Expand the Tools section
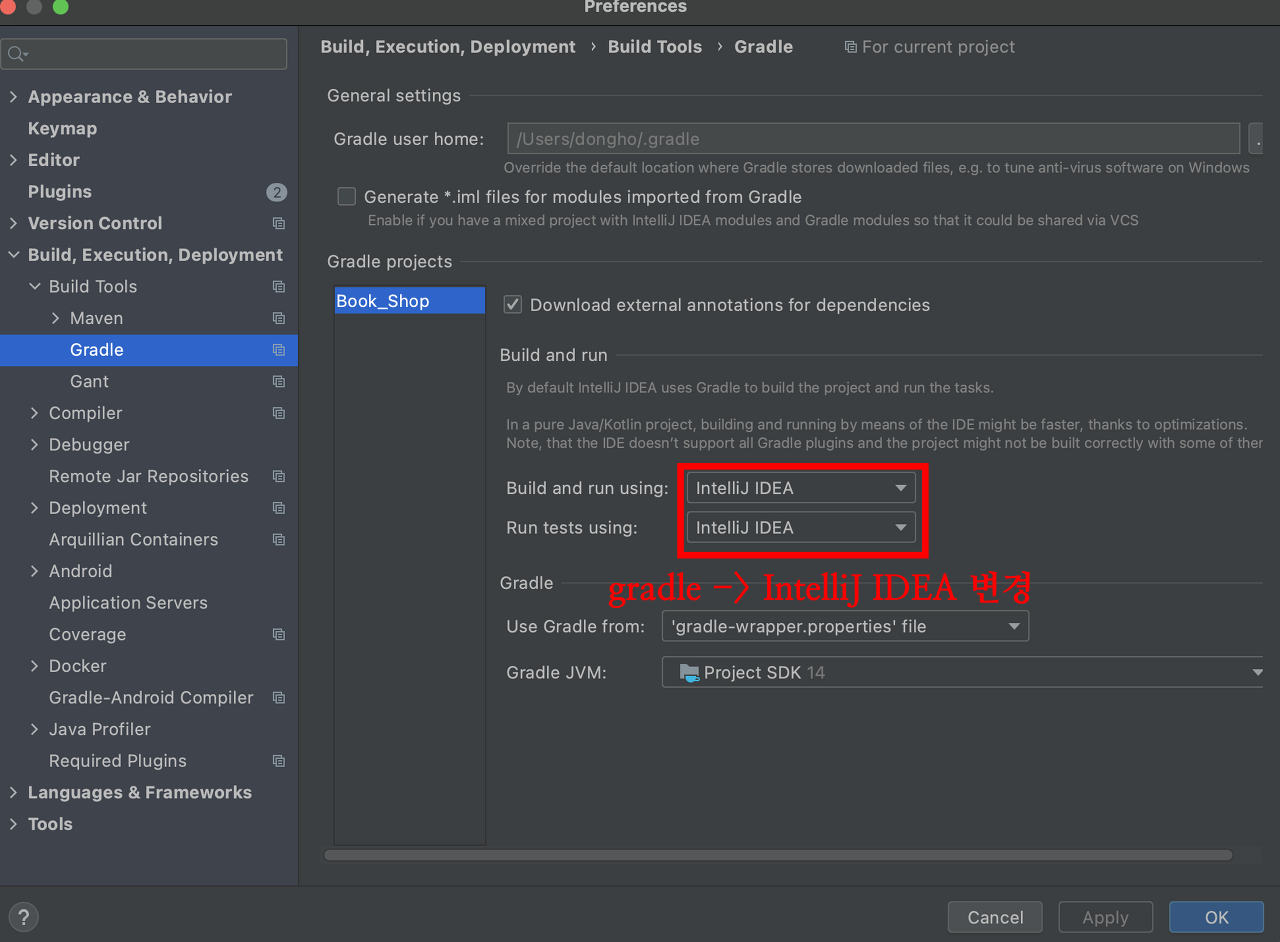This screenshot has width=1280, height=942. click(13, 824)
